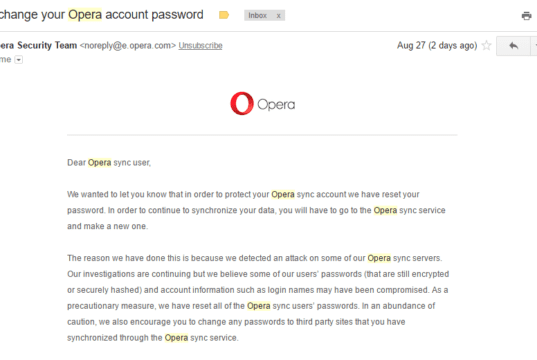Open the Inbox label tag
This screenshot has height=360, width=537.
click(x=258, y=15)
